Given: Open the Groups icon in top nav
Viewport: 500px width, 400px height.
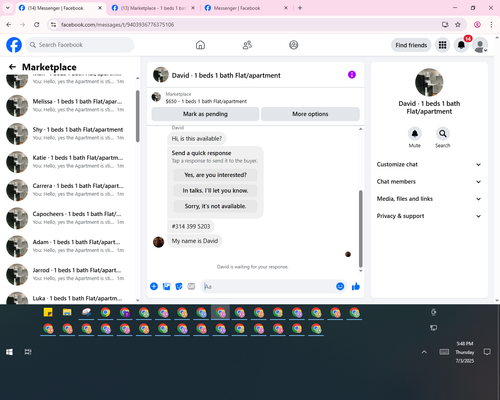Looking at the screenshot, I should (294, 45).
